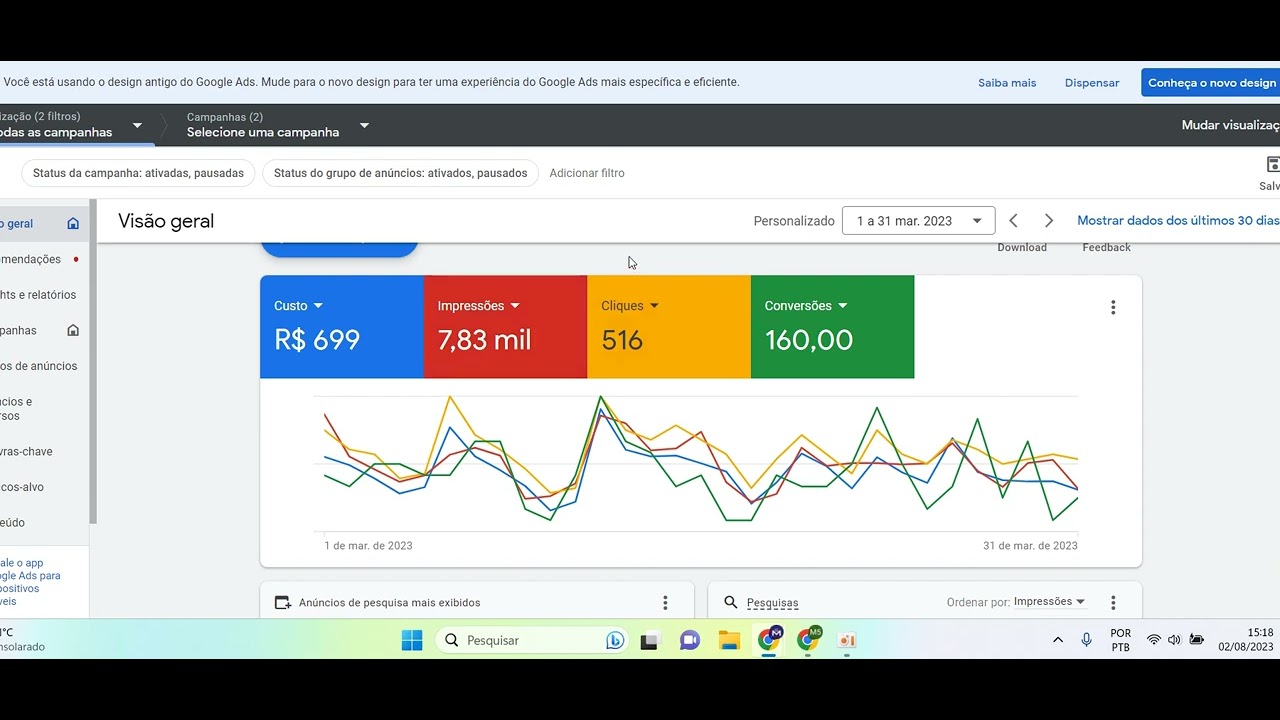Click the microphone tray icon
The height and width of the screenshot is (720, 1280).
1086,640
